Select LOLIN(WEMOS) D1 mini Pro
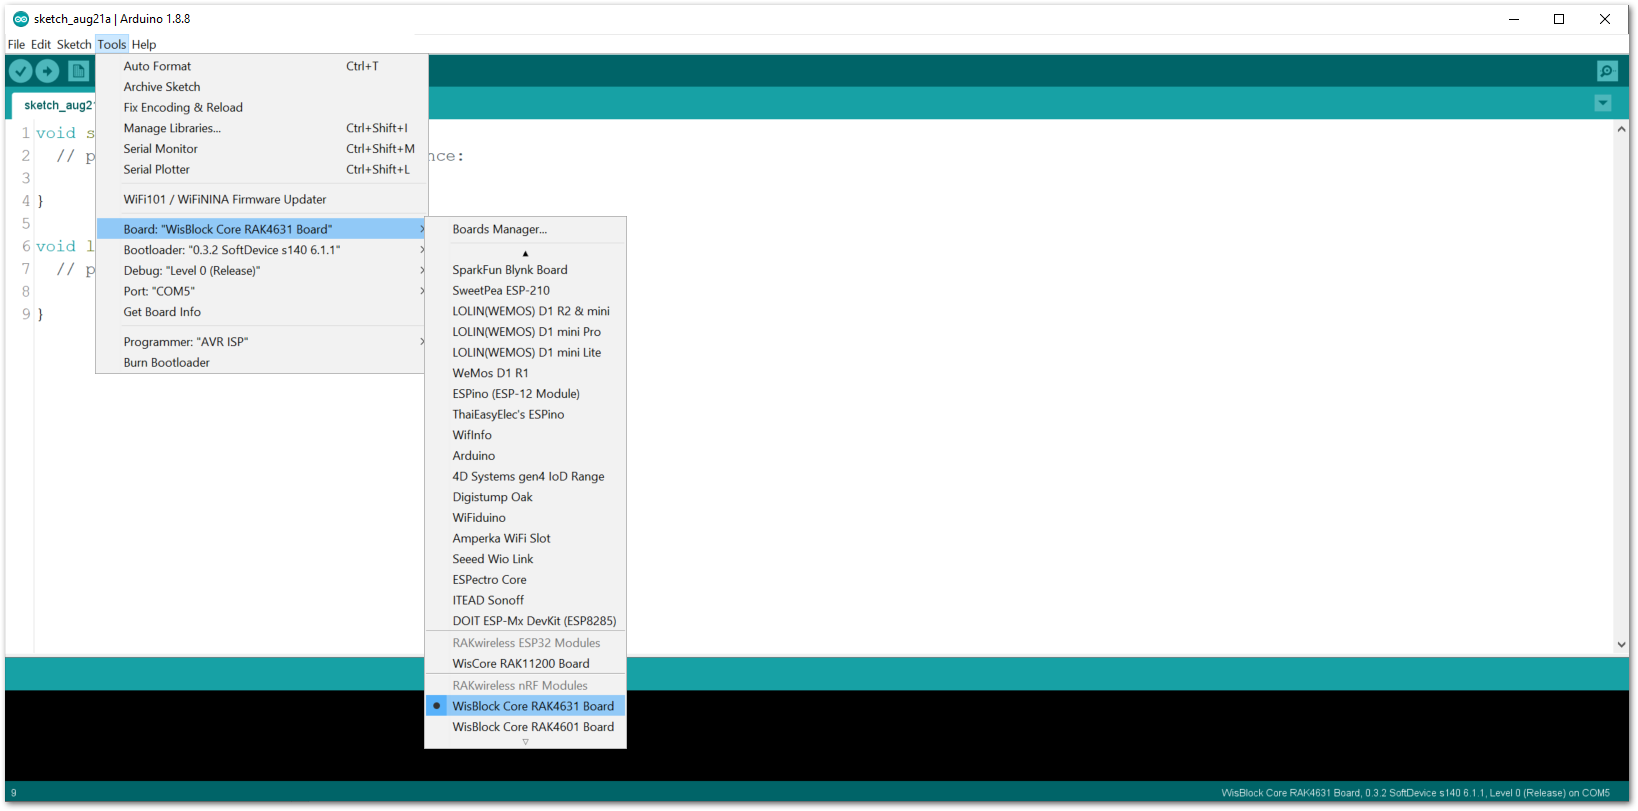This screenshot has width=1638, height=811. click(x=526, y=332)
